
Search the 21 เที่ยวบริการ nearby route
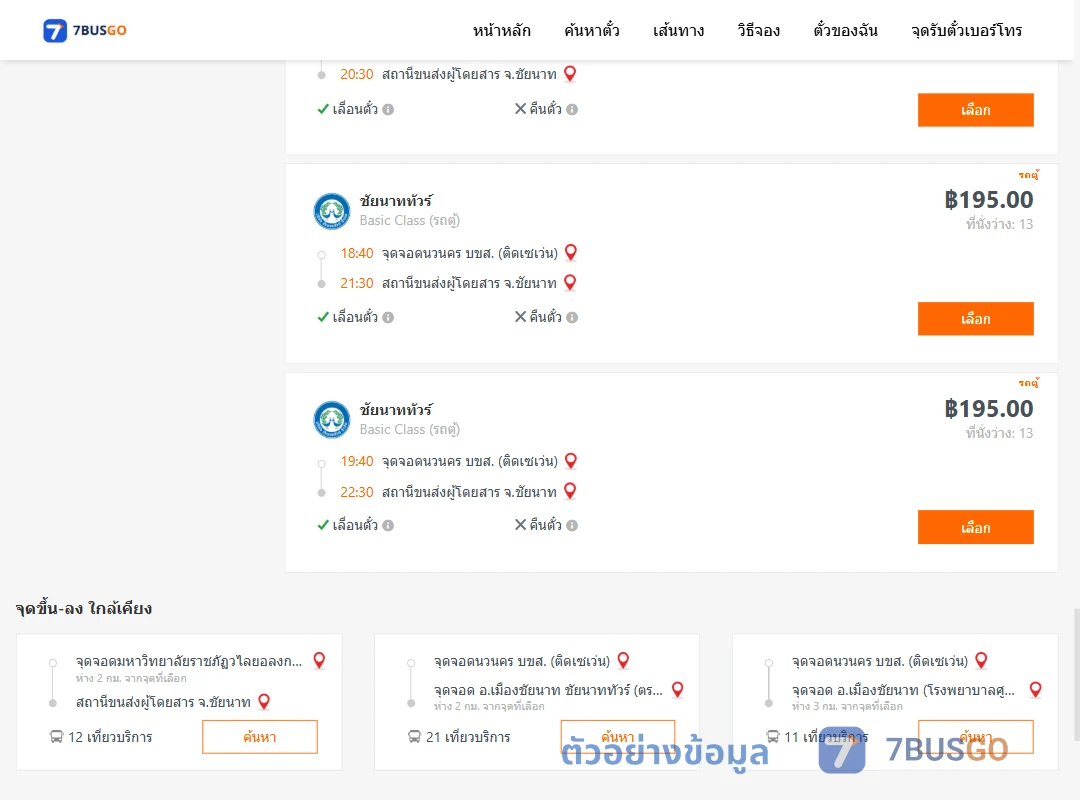[618, 737]
